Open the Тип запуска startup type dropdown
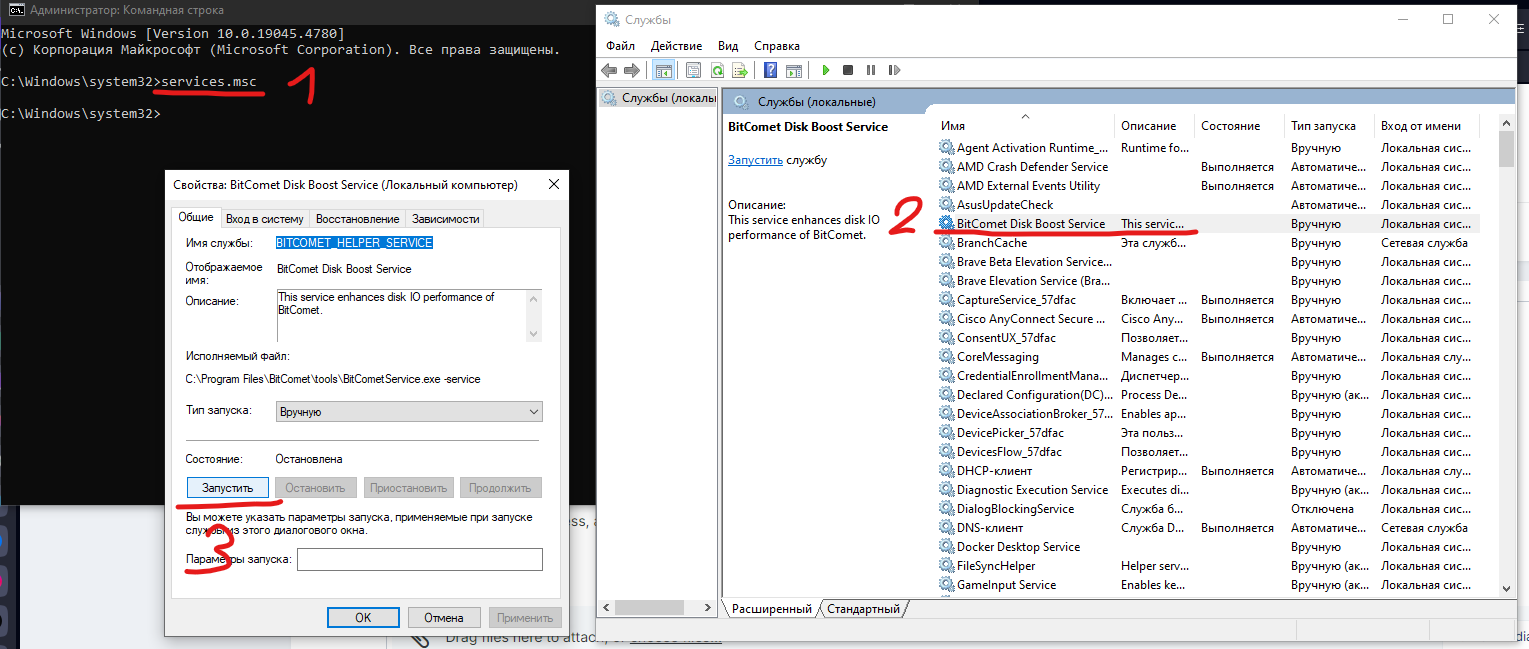 tap(408, 411)
